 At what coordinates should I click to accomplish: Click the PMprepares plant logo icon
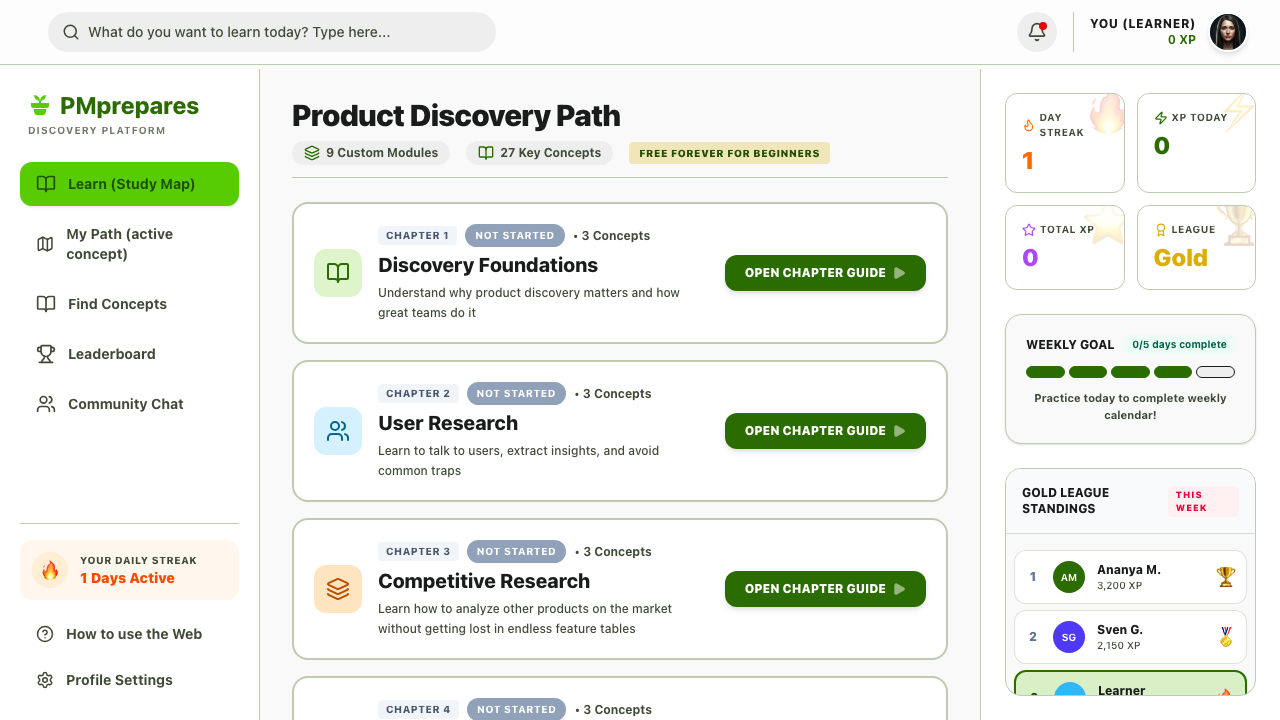point(40,105)
